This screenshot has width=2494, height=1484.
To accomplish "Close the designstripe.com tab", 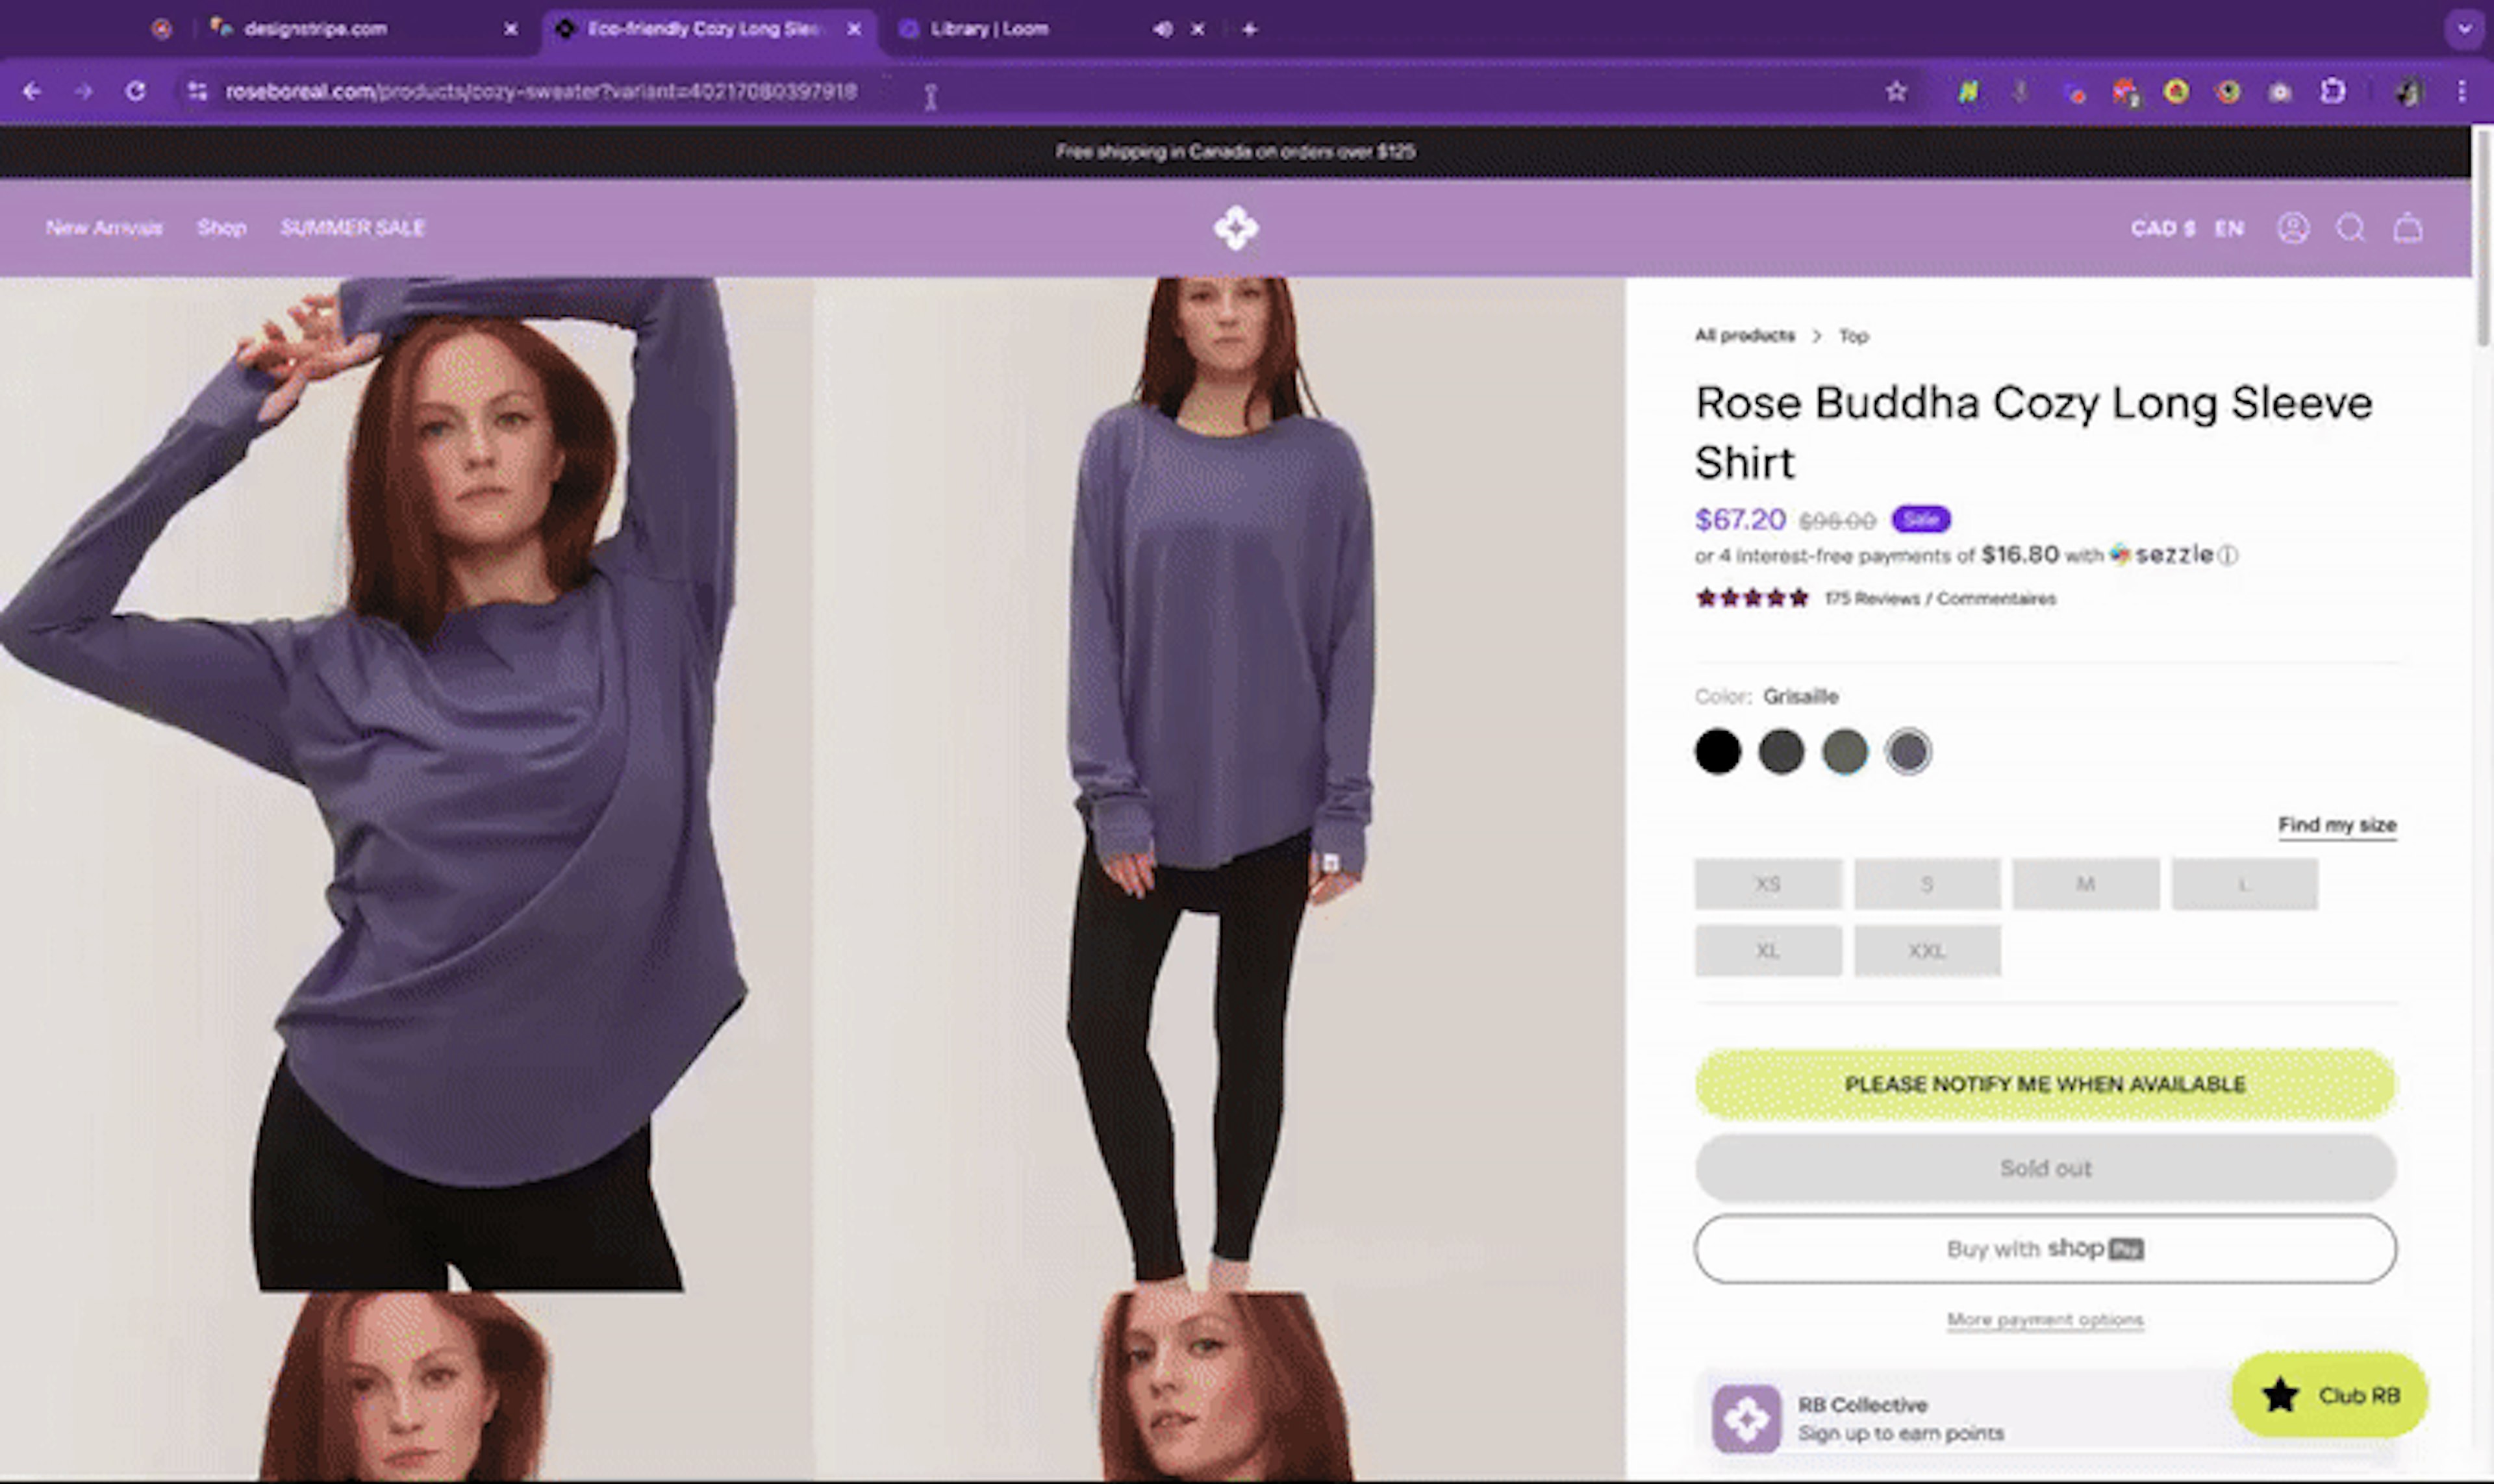I will point(511,29).
